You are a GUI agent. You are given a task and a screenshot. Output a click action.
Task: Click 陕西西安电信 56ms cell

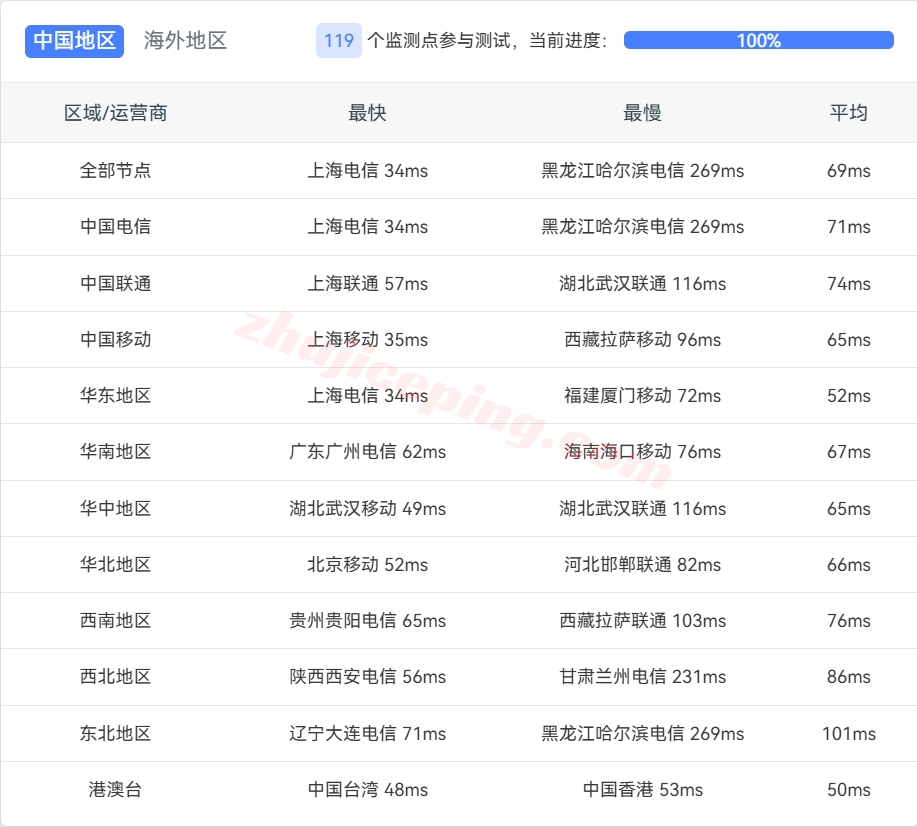click(x=367, y=677)
